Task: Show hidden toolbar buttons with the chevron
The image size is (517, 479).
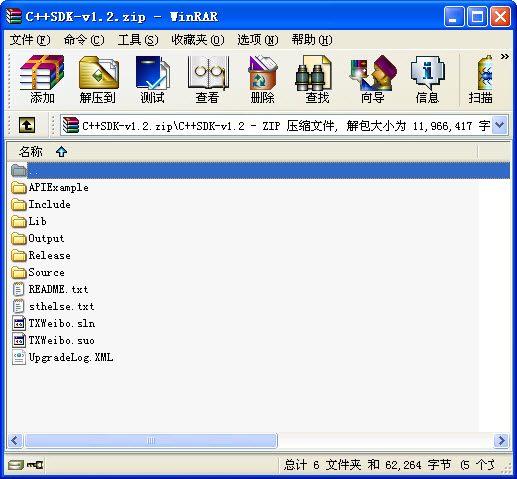Action: pyautogui.click(x=505, y=56)
